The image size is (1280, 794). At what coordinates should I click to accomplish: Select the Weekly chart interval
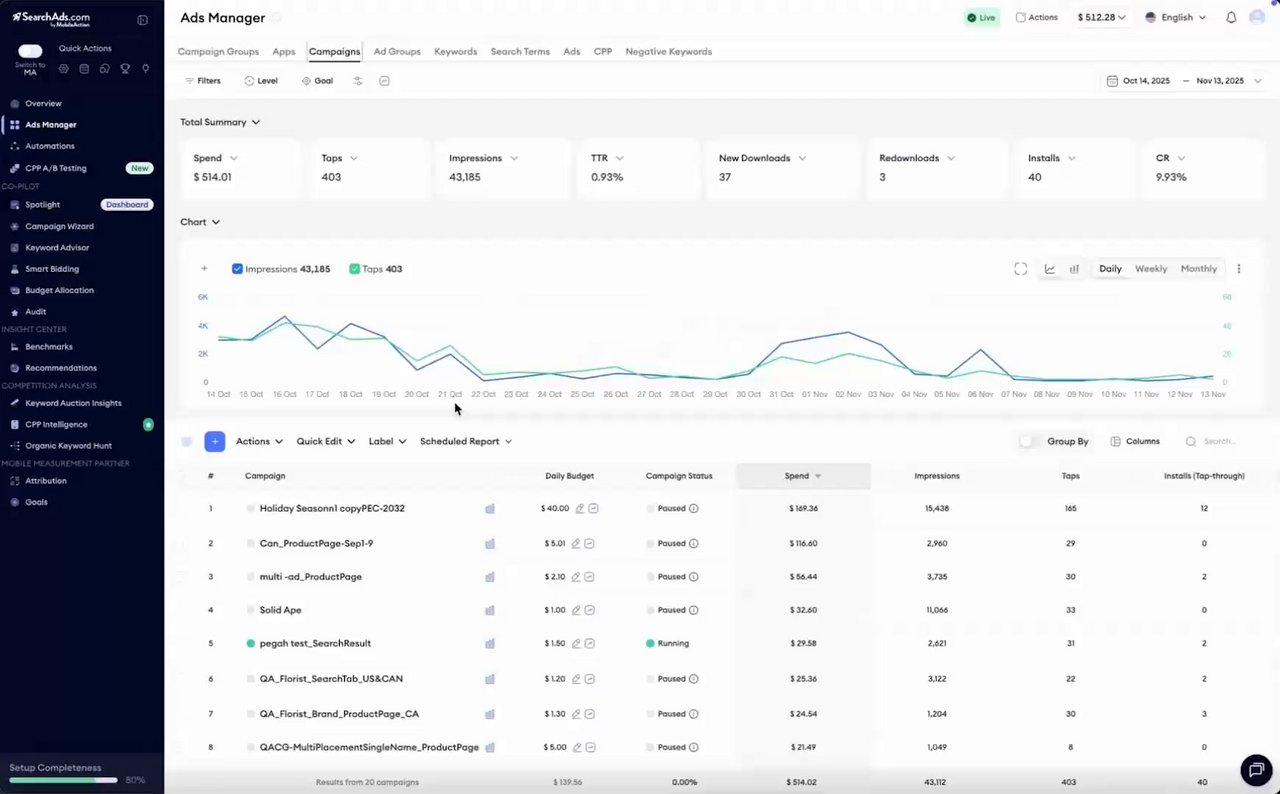tap(1151, 269)
